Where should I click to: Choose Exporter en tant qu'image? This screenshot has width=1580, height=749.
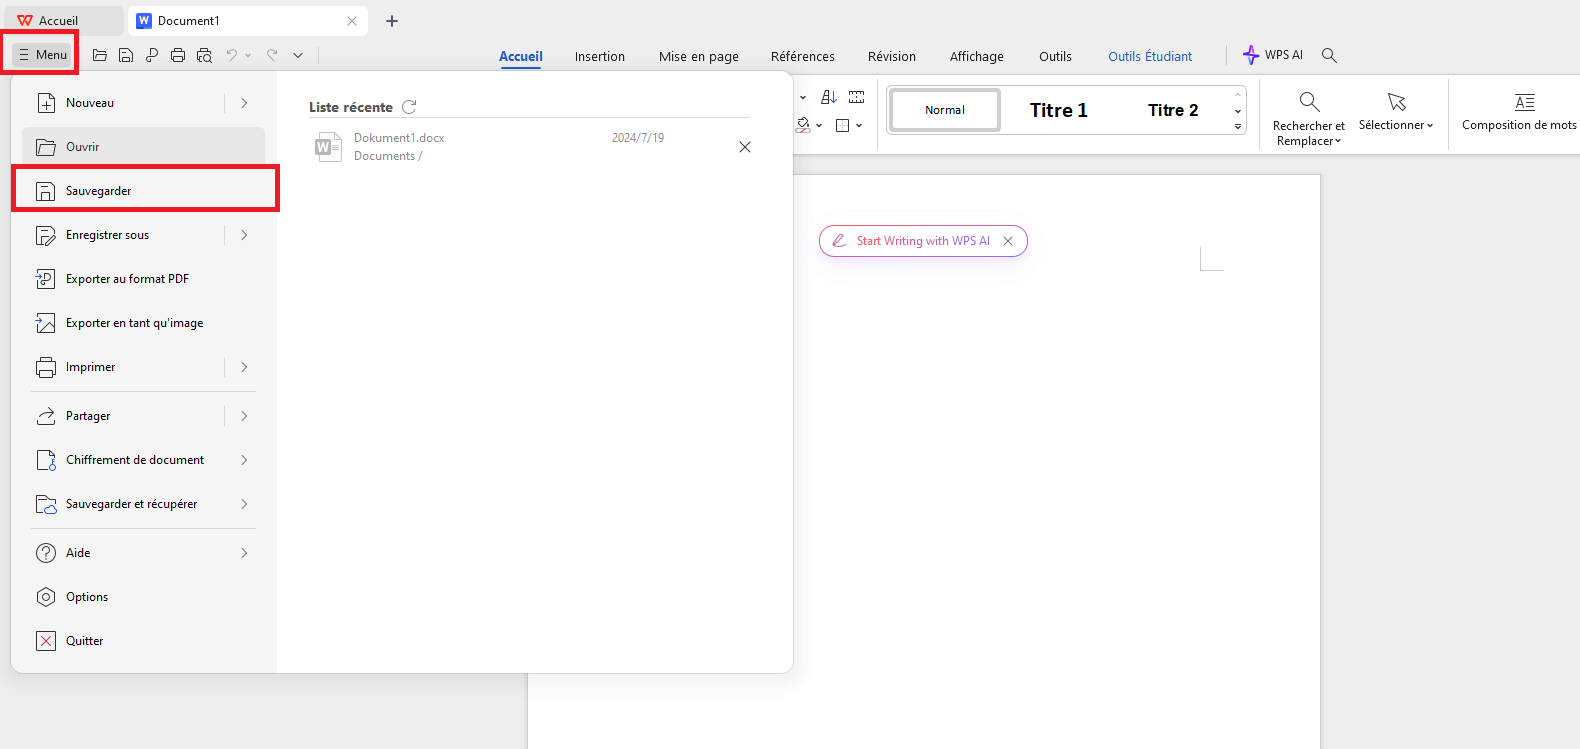tap(143, 323)
